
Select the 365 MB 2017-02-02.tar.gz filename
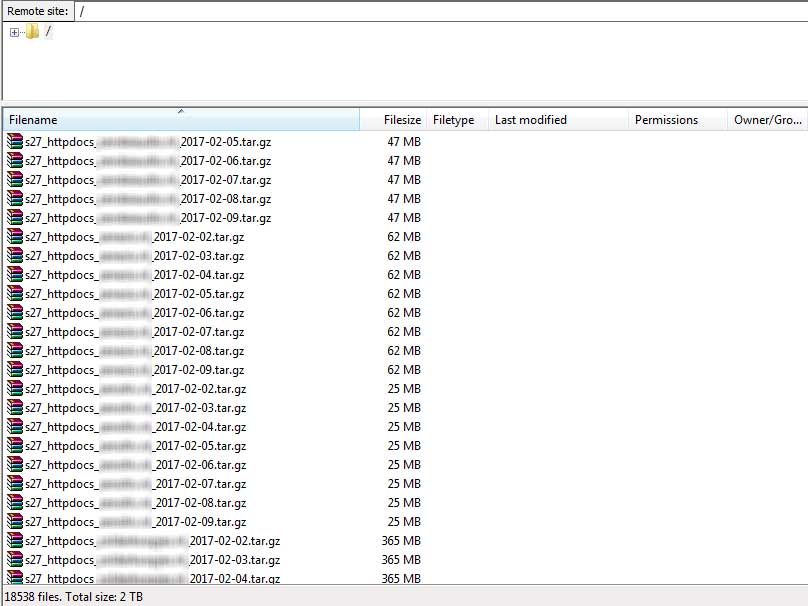coord(152,541)
